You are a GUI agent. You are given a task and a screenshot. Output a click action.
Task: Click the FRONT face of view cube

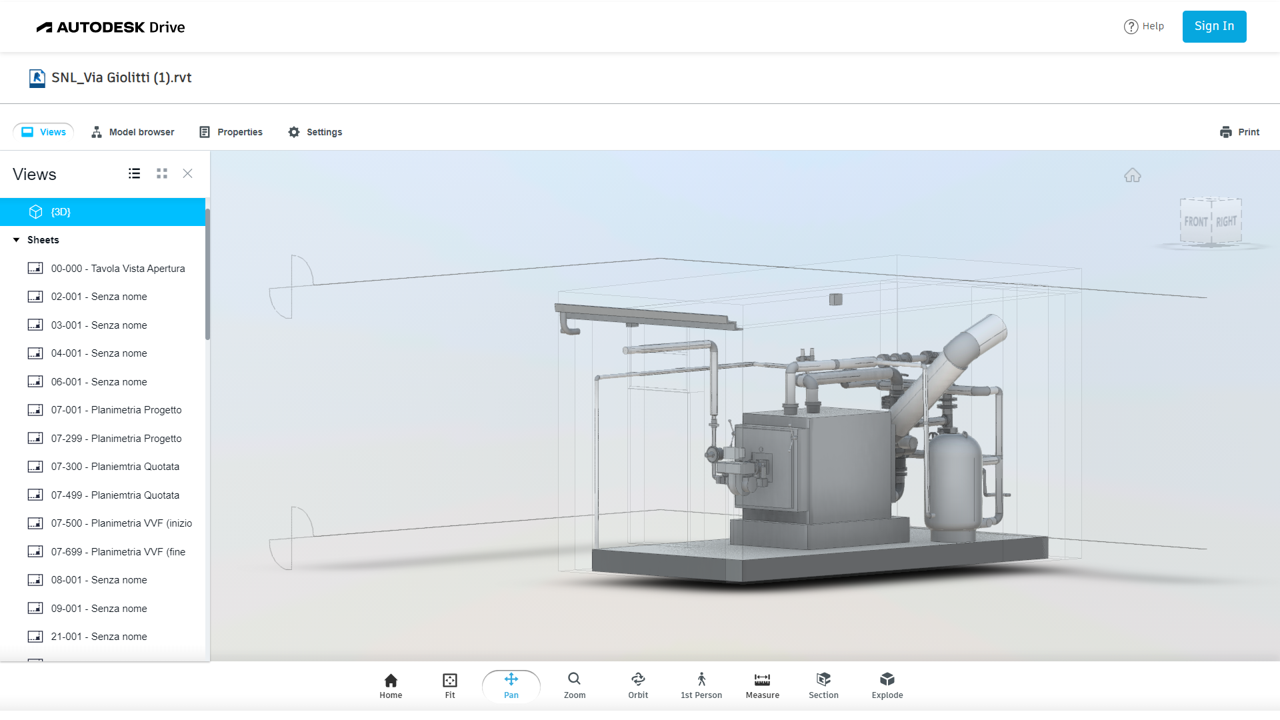tap(1196, 222)
